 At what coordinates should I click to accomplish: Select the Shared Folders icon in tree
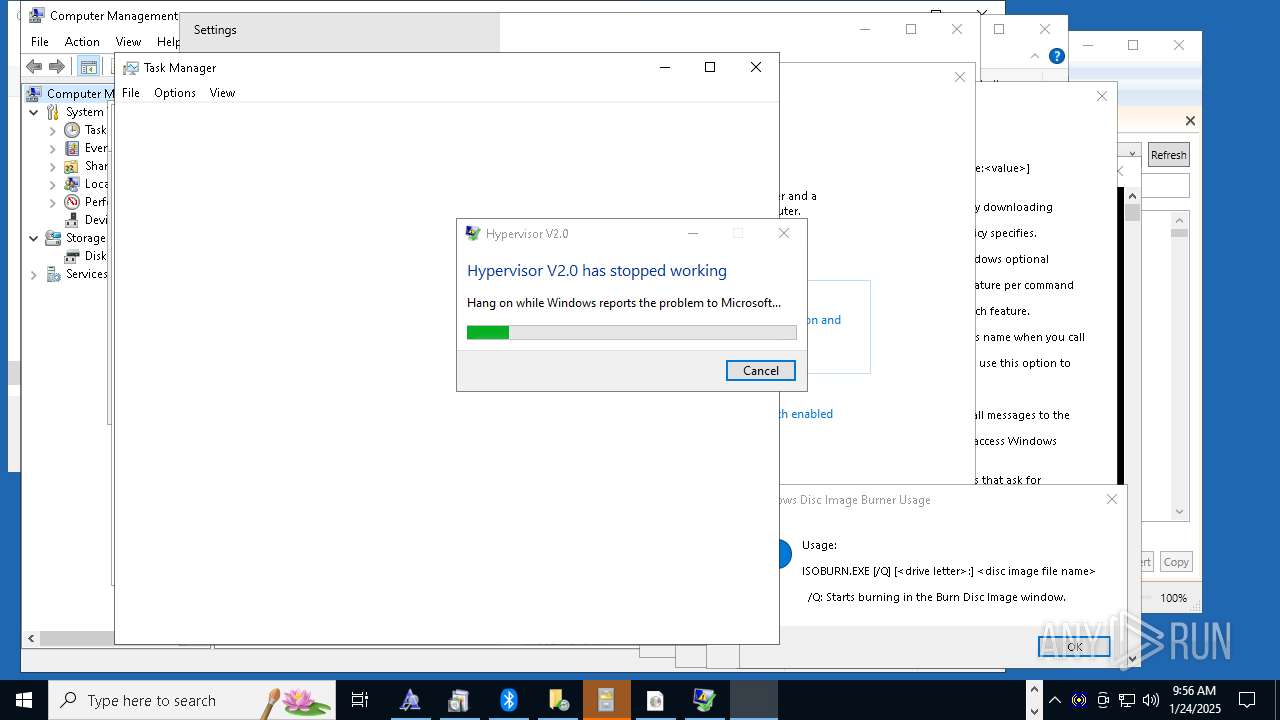coord(72,166)
